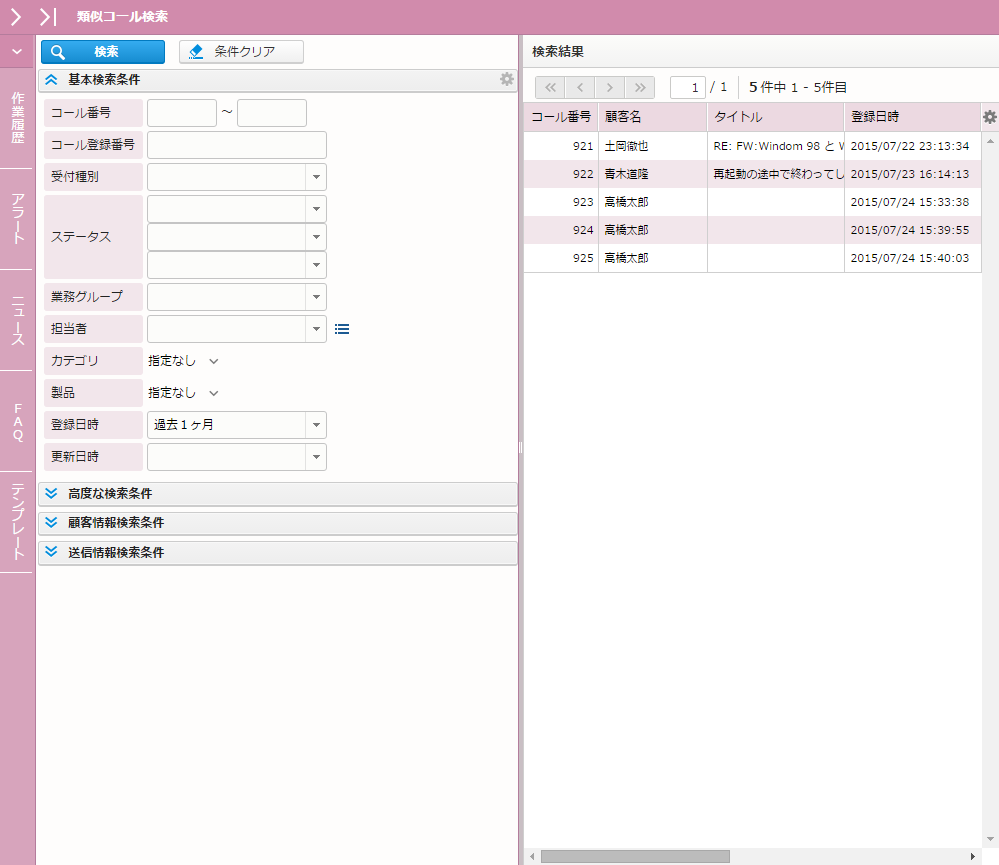Open the 登録日時 dropdown showing 過去１ヶ月
Image resolution: width=999 pixels, height=865 pixels.
click(316, 425)
